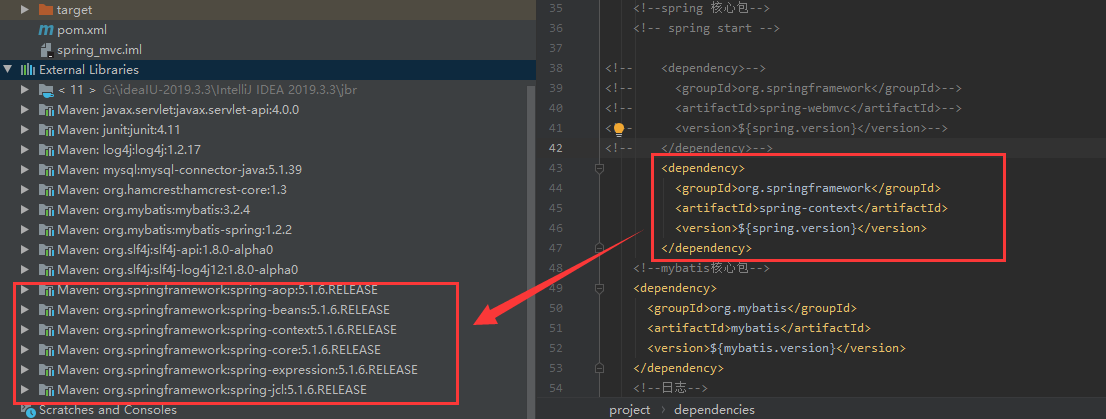The width and height of the screenshot is (1106, 419).
Task: Click the project panel vertical scrollbar
Action: [531, 243]
